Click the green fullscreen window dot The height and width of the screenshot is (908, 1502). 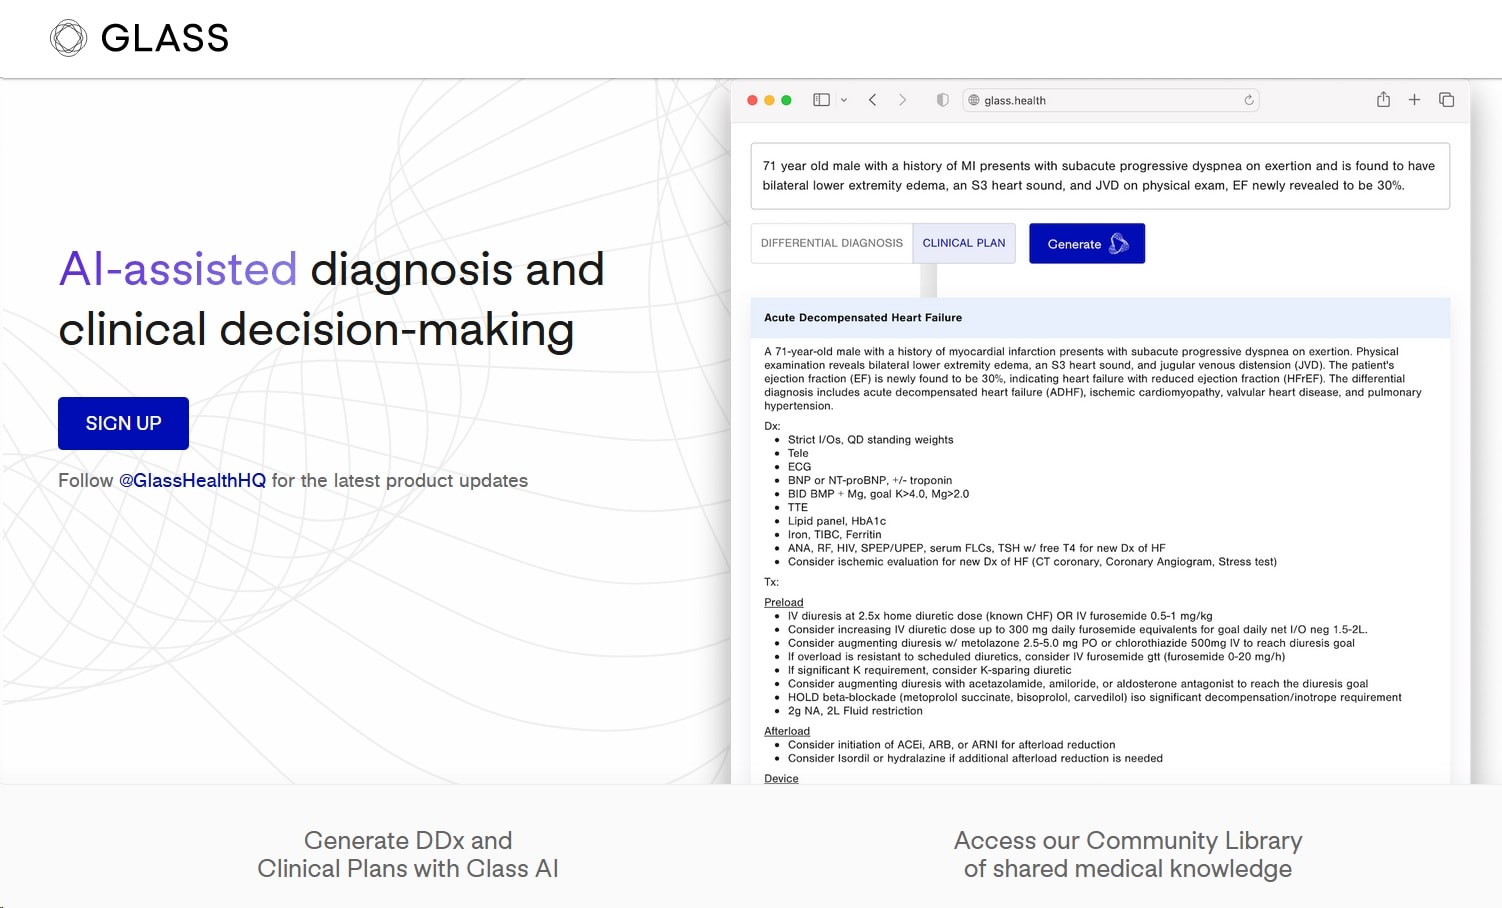click(786, 100)
